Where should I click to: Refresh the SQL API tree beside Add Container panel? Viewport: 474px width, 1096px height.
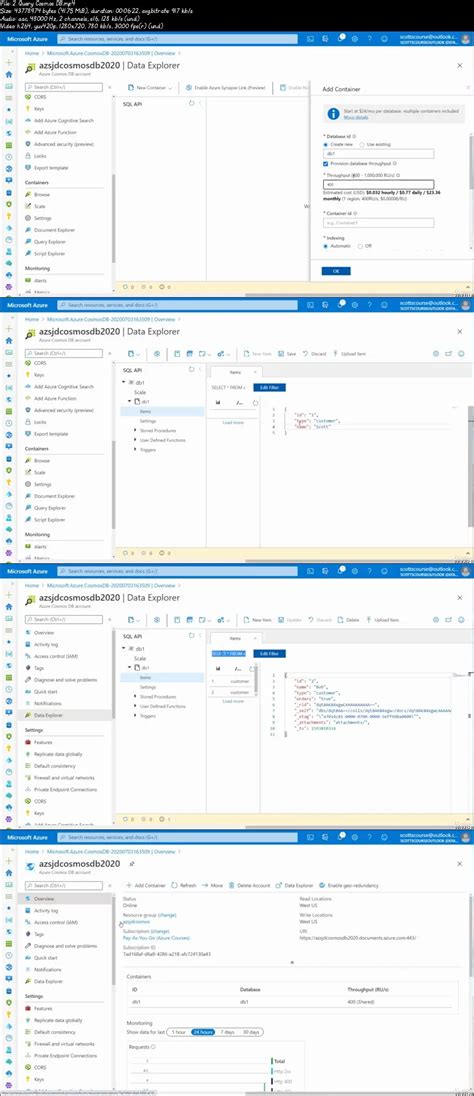(192, 103)
